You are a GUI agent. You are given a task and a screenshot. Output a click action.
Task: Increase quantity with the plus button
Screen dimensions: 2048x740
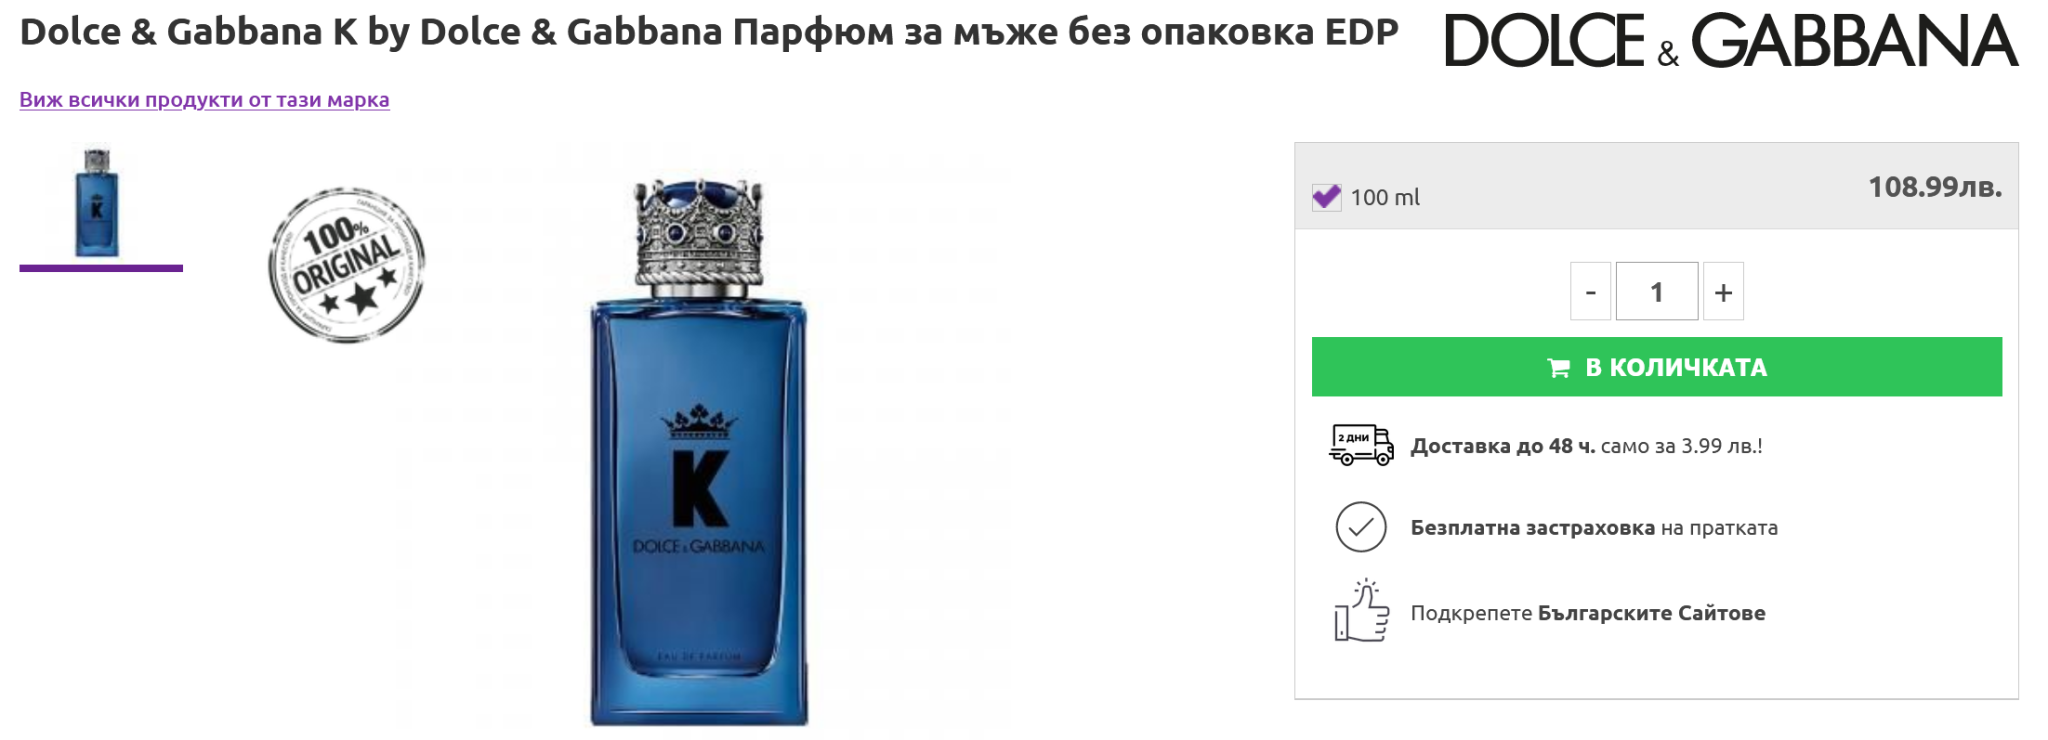click(1723, 291)
